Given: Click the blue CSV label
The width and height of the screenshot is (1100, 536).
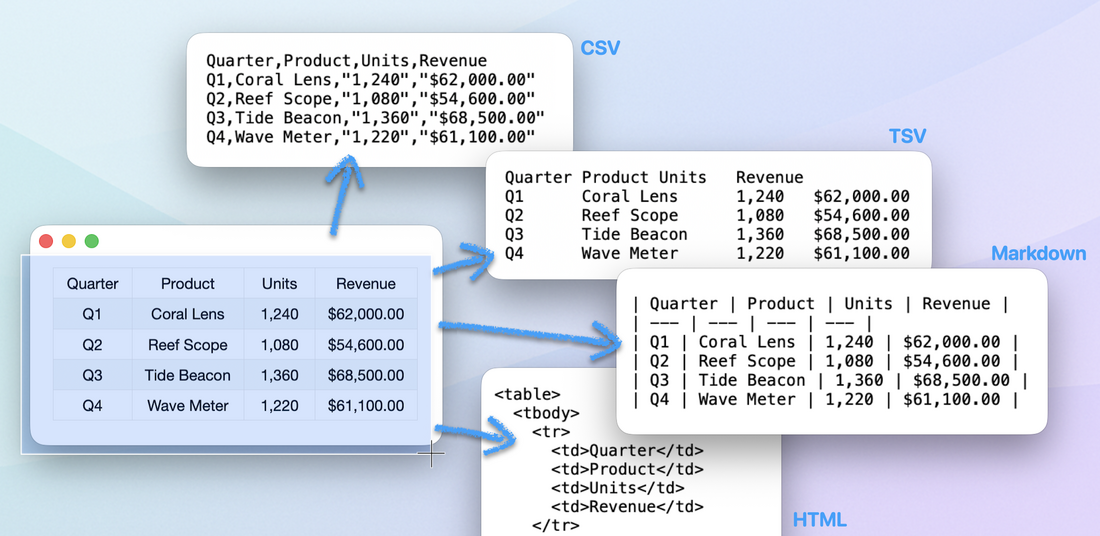Looking at the screenshot, I should pos(600,48).
